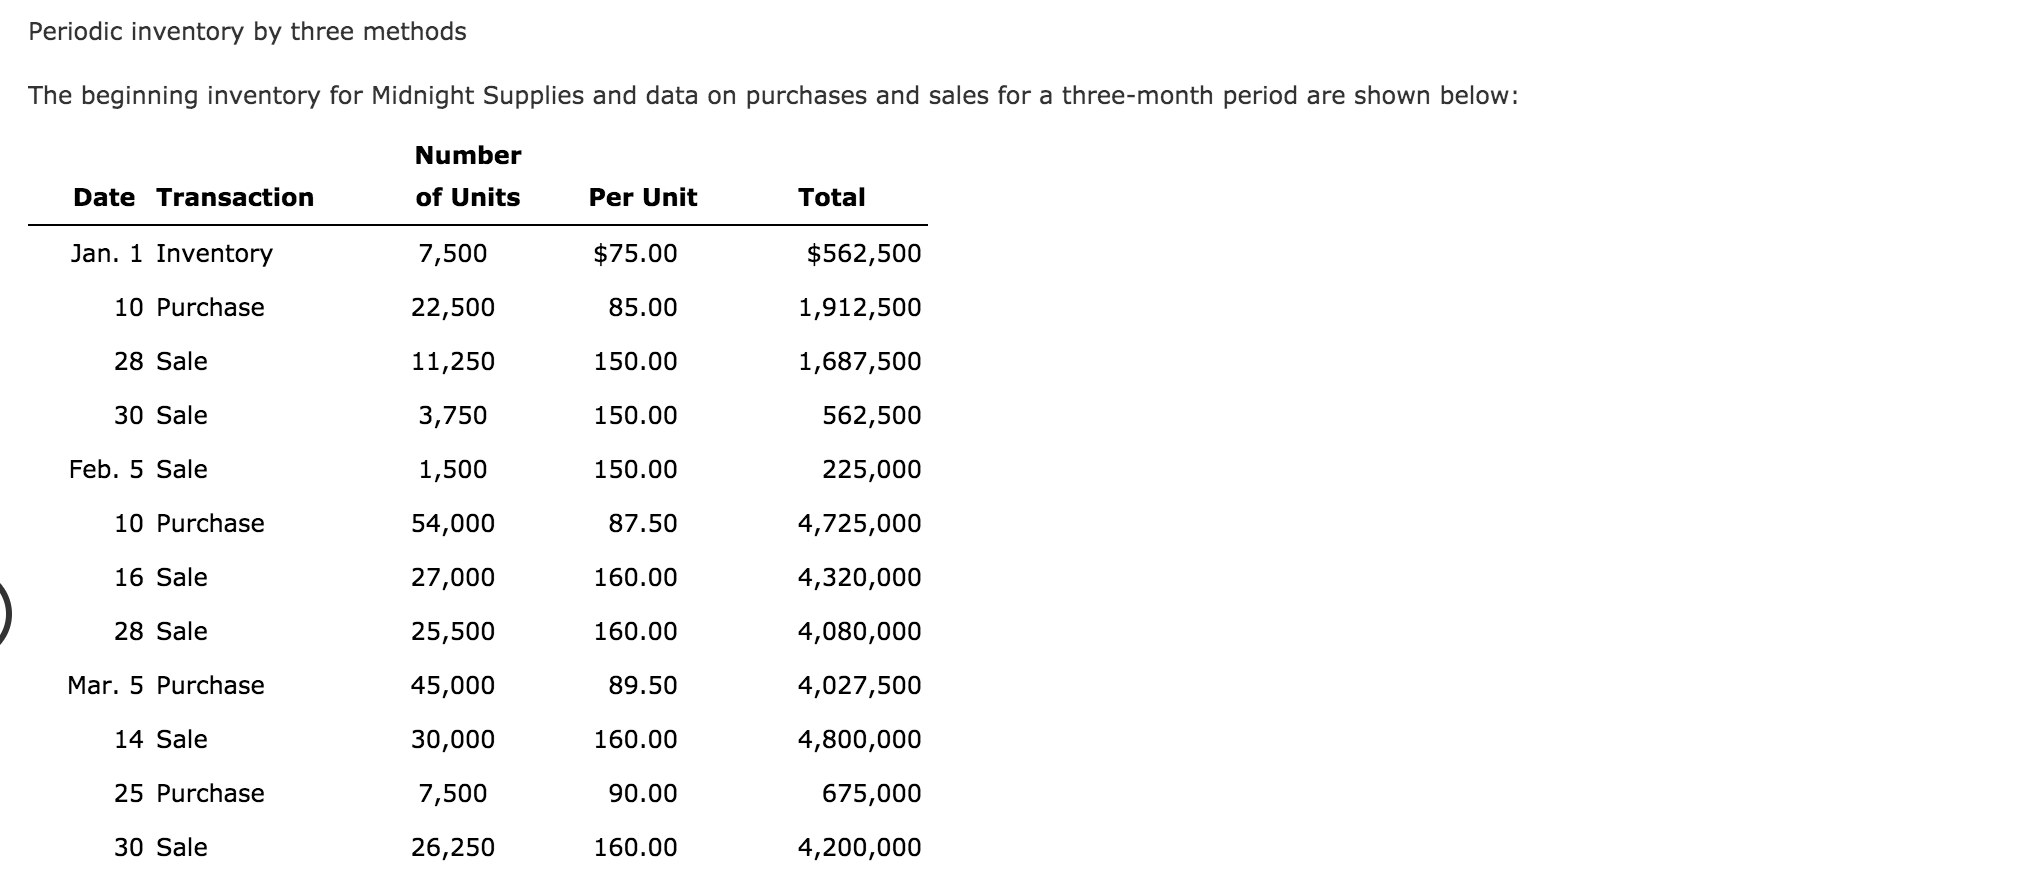Select the 89.50 per unit value

(x=642, y=685)
